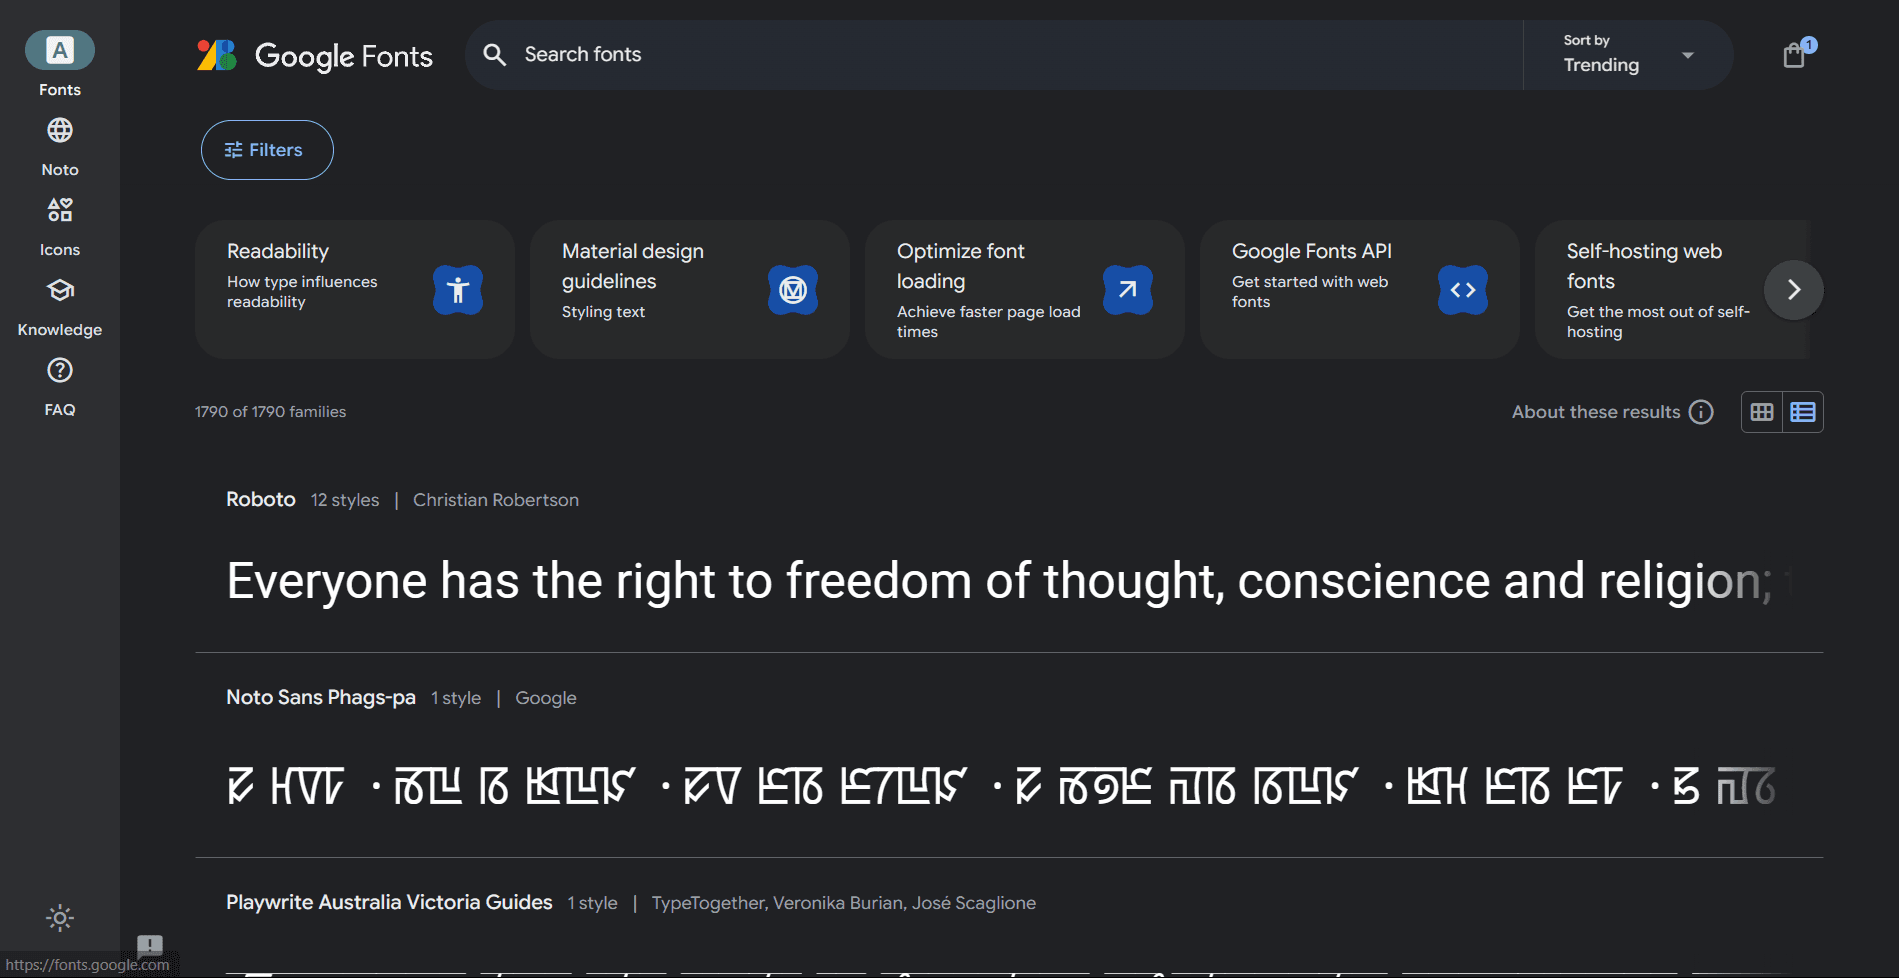Screen dimensions: 1899x978
Task: Open the Filters panel
Action: click(x=266, y=149)
